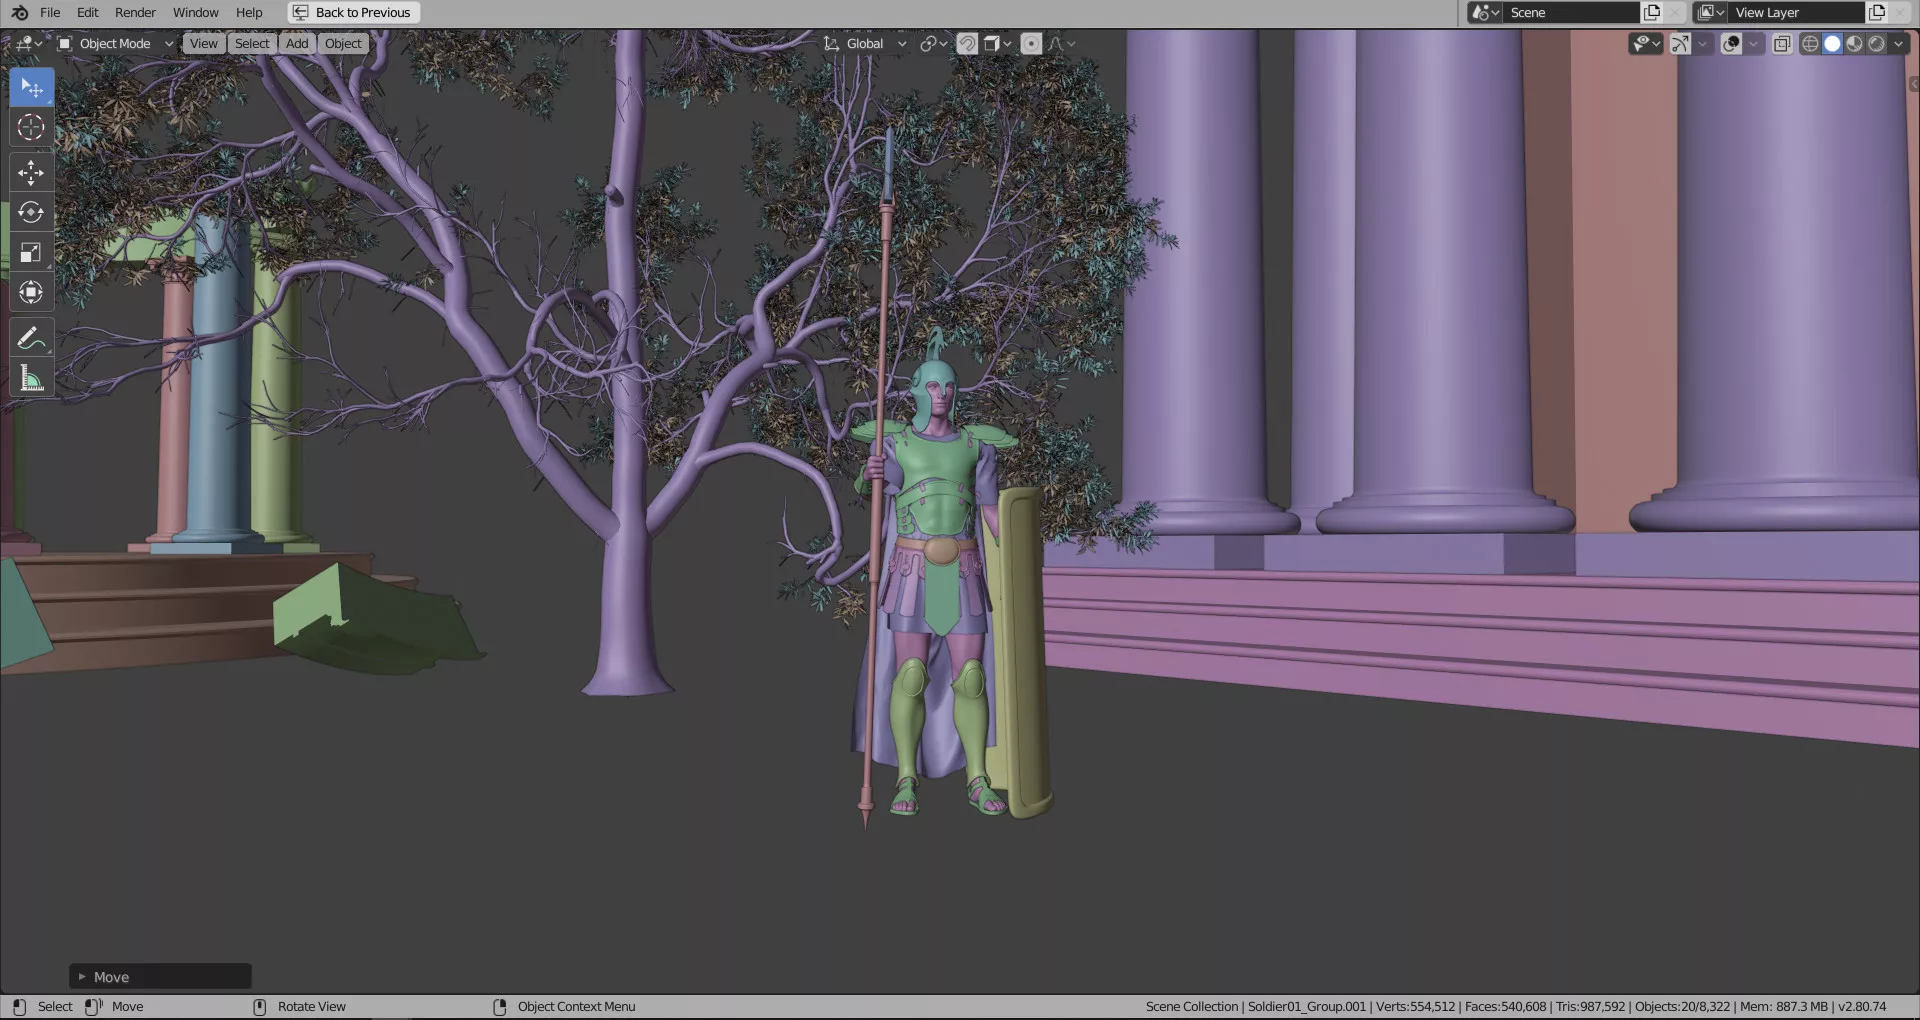This screenshot has height=1020, width=1920.
Task: Click the Select Box tool
Action: coord(31,88)
